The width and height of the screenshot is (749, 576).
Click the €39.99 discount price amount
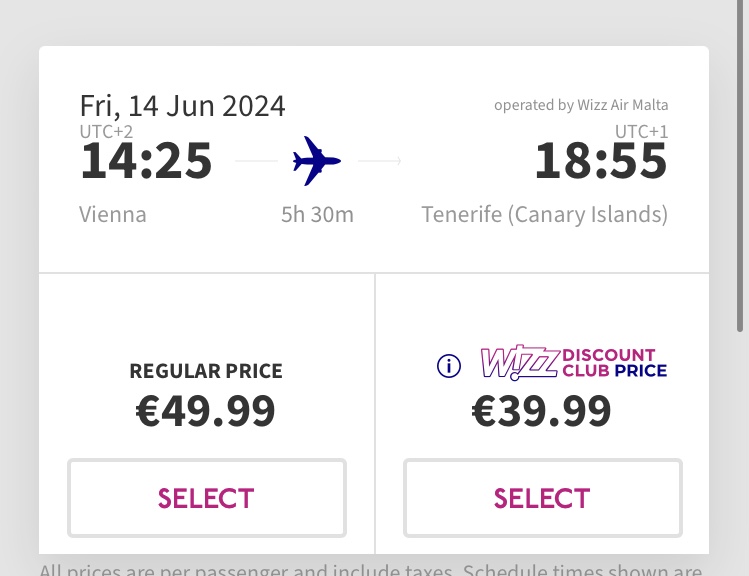tap(541, 411)
